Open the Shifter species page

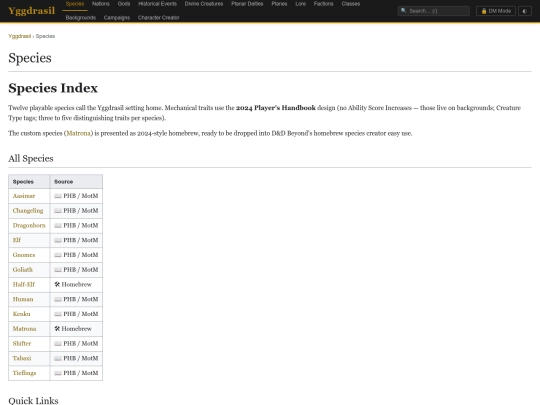[22, 344]
